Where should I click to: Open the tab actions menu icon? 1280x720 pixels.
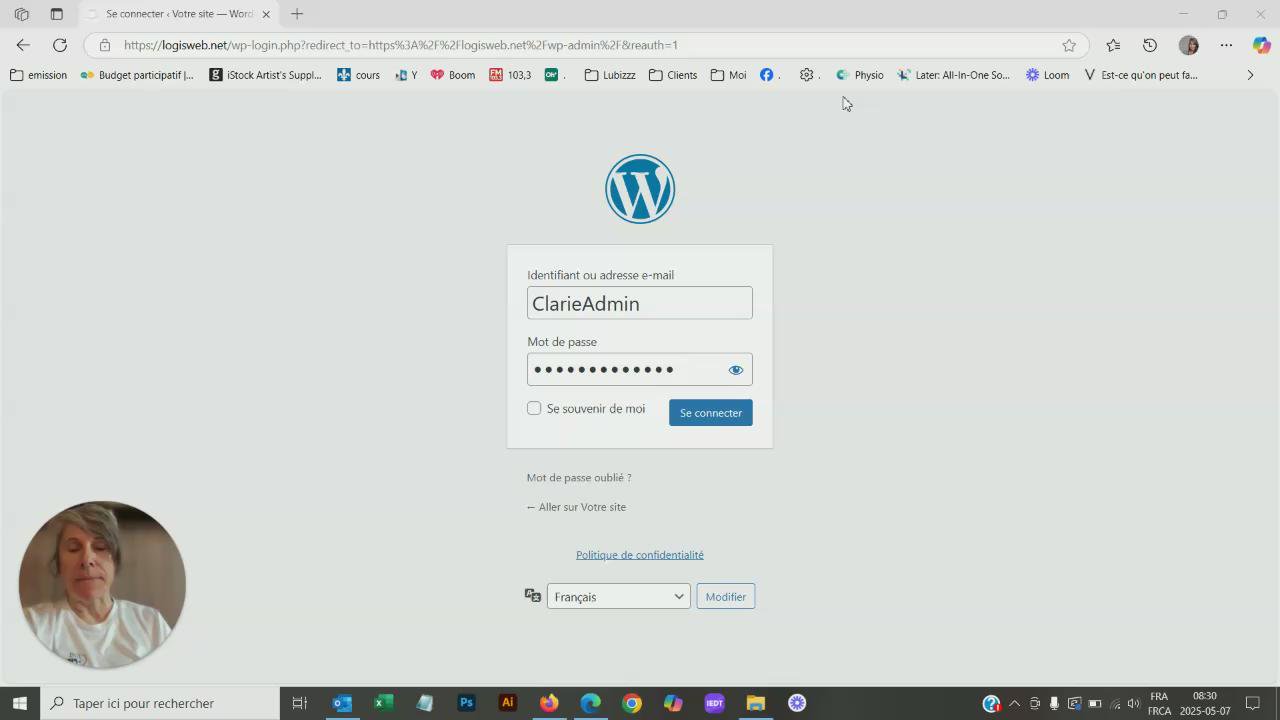[x=57, y=14]
